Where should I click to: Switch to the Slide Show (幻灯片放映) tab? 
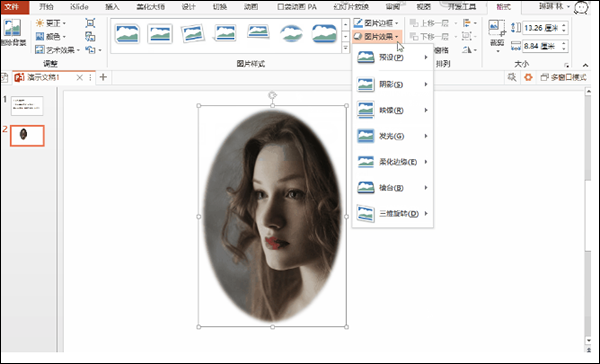[x=351, y=7]
